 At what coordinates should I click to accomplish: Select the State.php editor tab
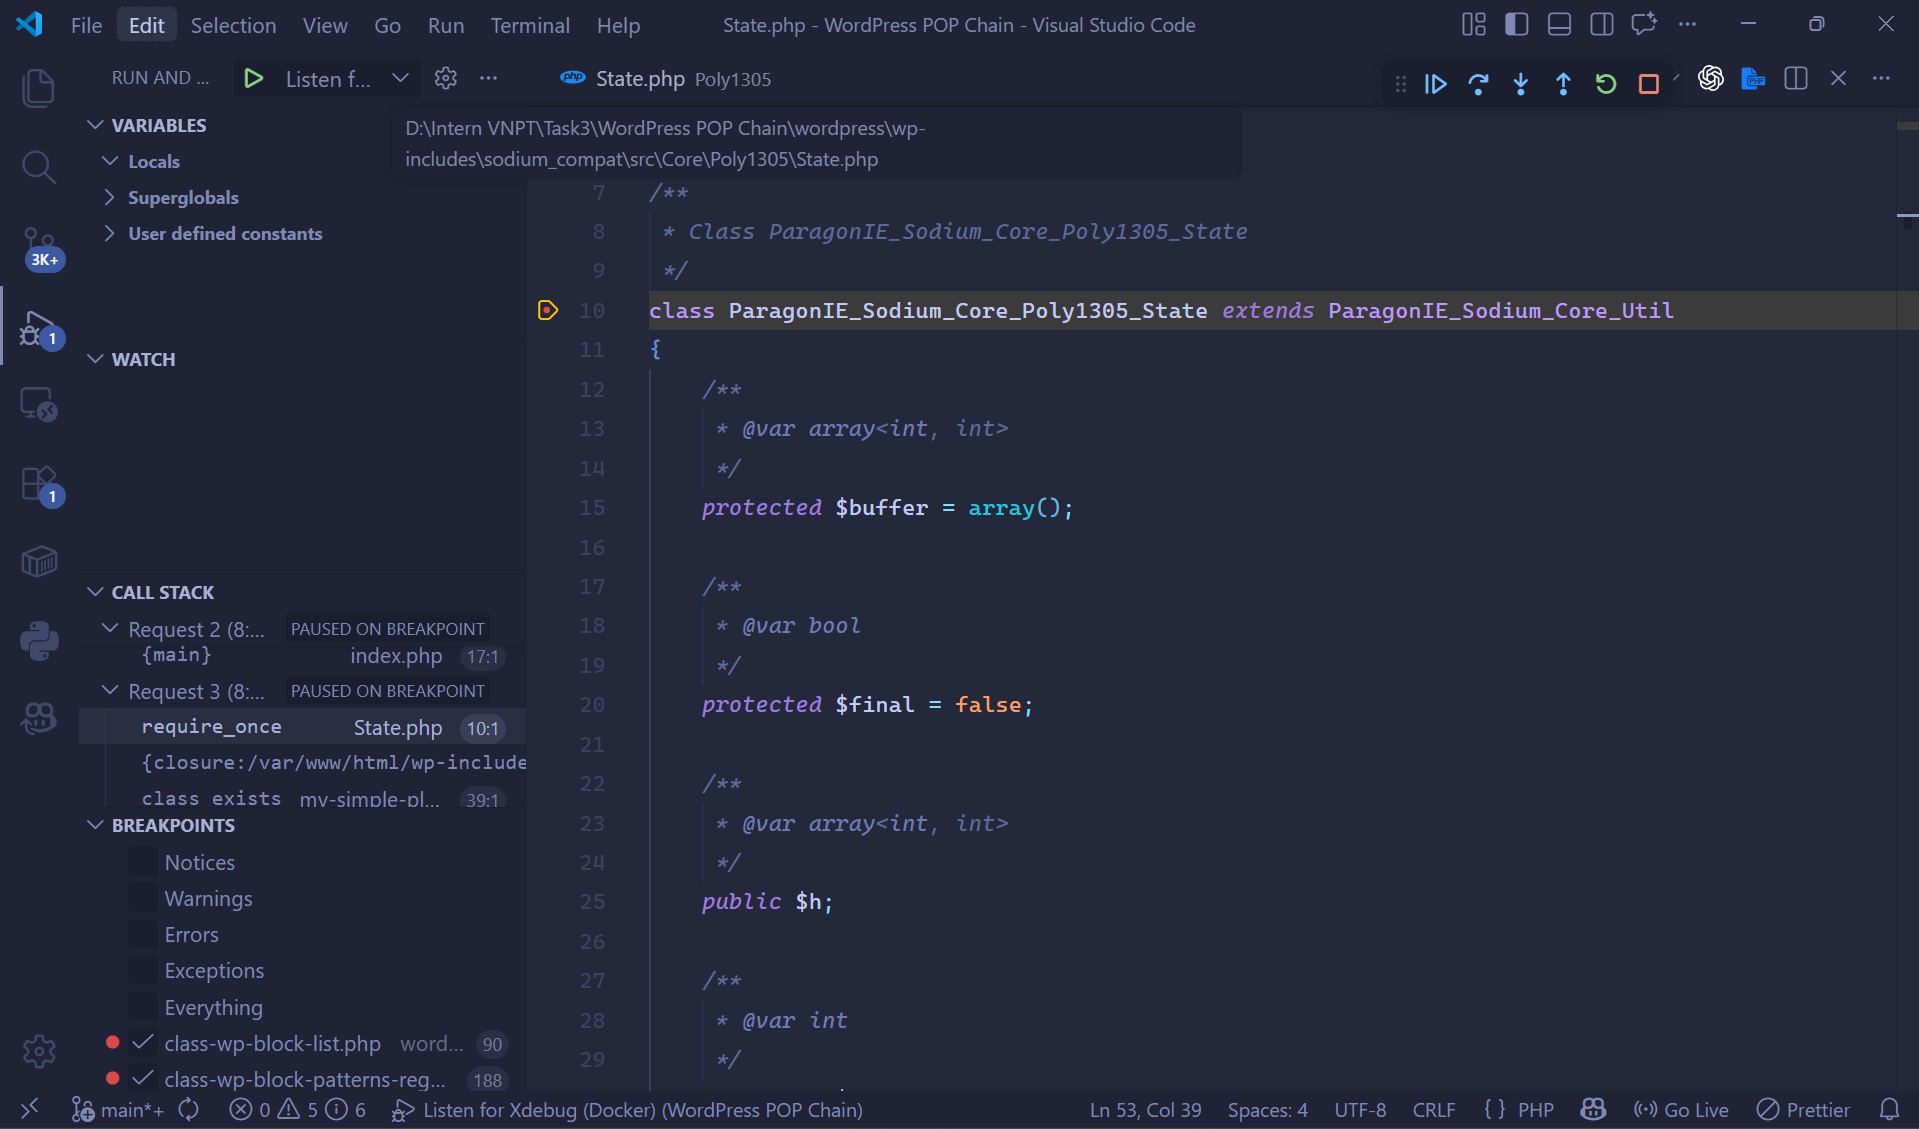point(665,78)
